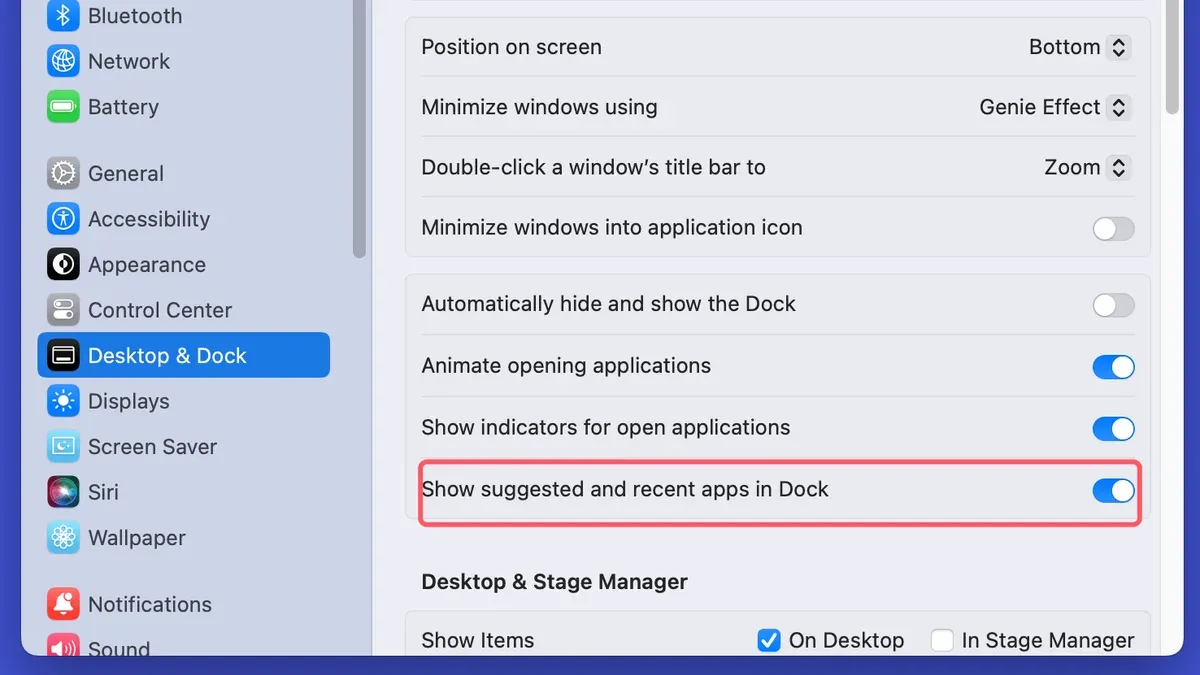Image resolution: width=1200 pixels, height=675 pixels.
Task: Click the General gear icon
Action: (63, 173)
